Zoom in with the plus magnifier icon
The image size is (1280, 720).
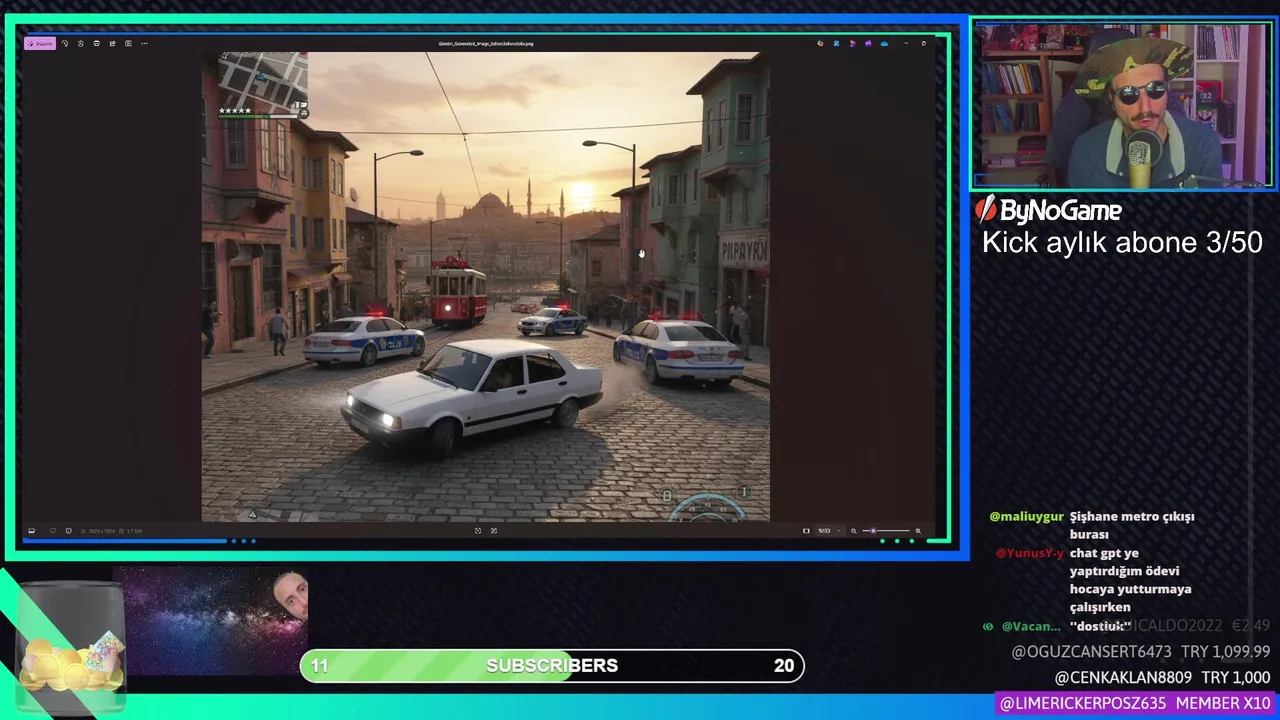point(918,531)
